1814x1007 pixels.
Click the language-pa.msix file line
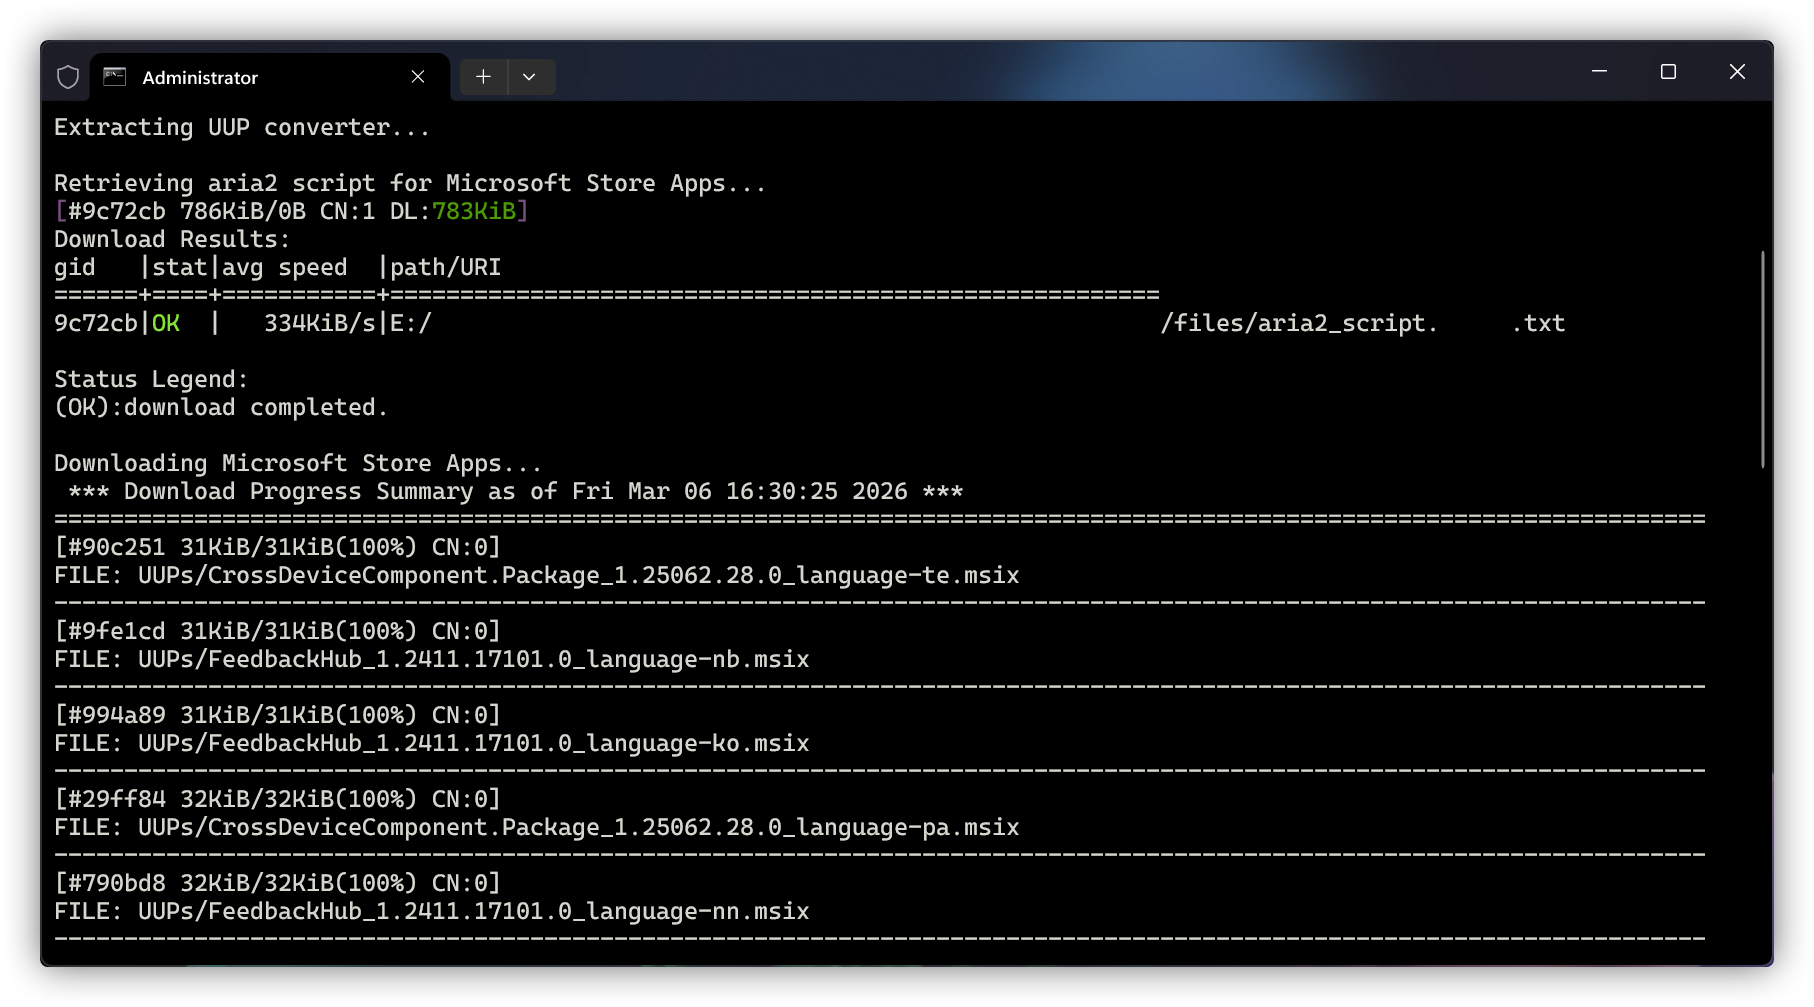pos(578,827)
